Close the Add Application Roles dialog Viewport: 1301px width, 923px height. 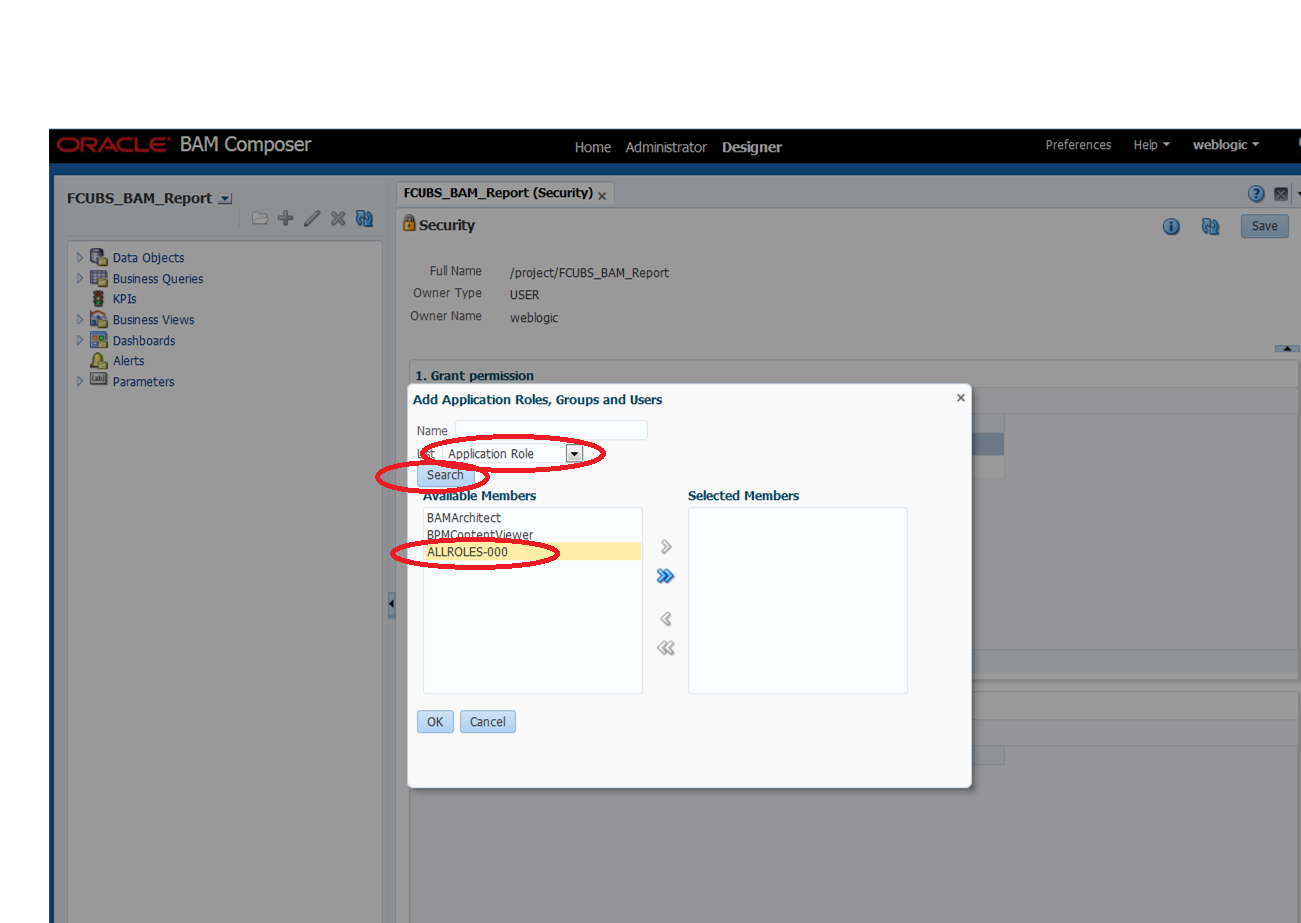point(961,398)
